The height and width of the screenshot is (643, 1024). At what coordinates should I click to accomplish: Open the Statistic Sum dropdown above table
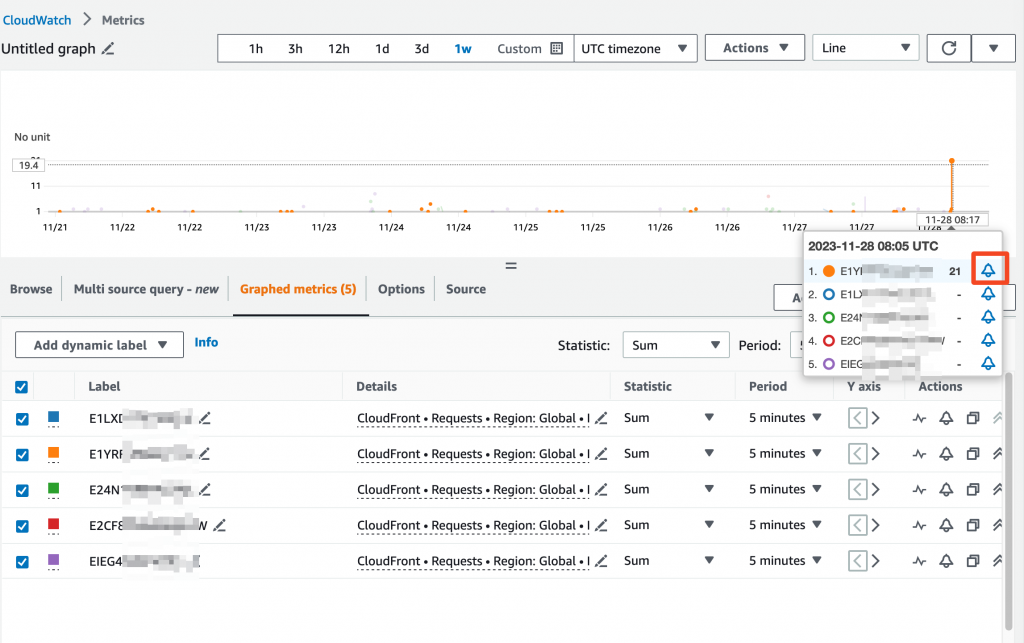(676, 345)
